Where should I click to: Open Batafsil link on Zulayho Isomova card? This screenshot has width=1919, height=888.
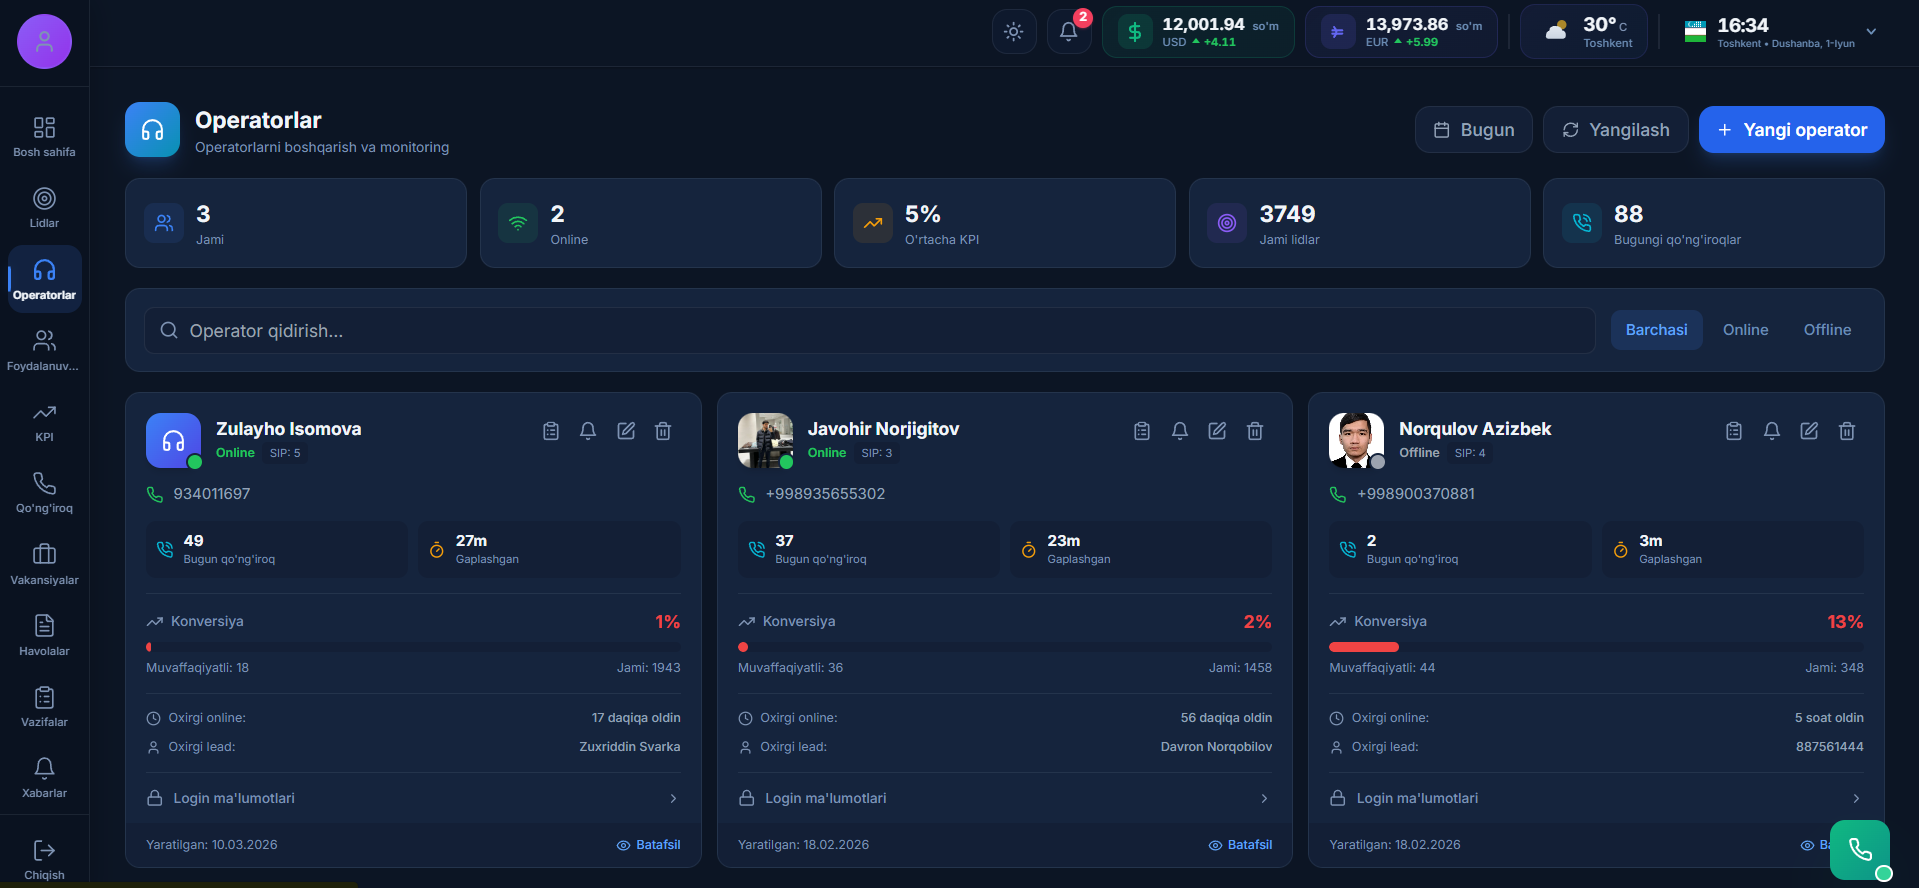pyautogui.click(x=649, y=845)
